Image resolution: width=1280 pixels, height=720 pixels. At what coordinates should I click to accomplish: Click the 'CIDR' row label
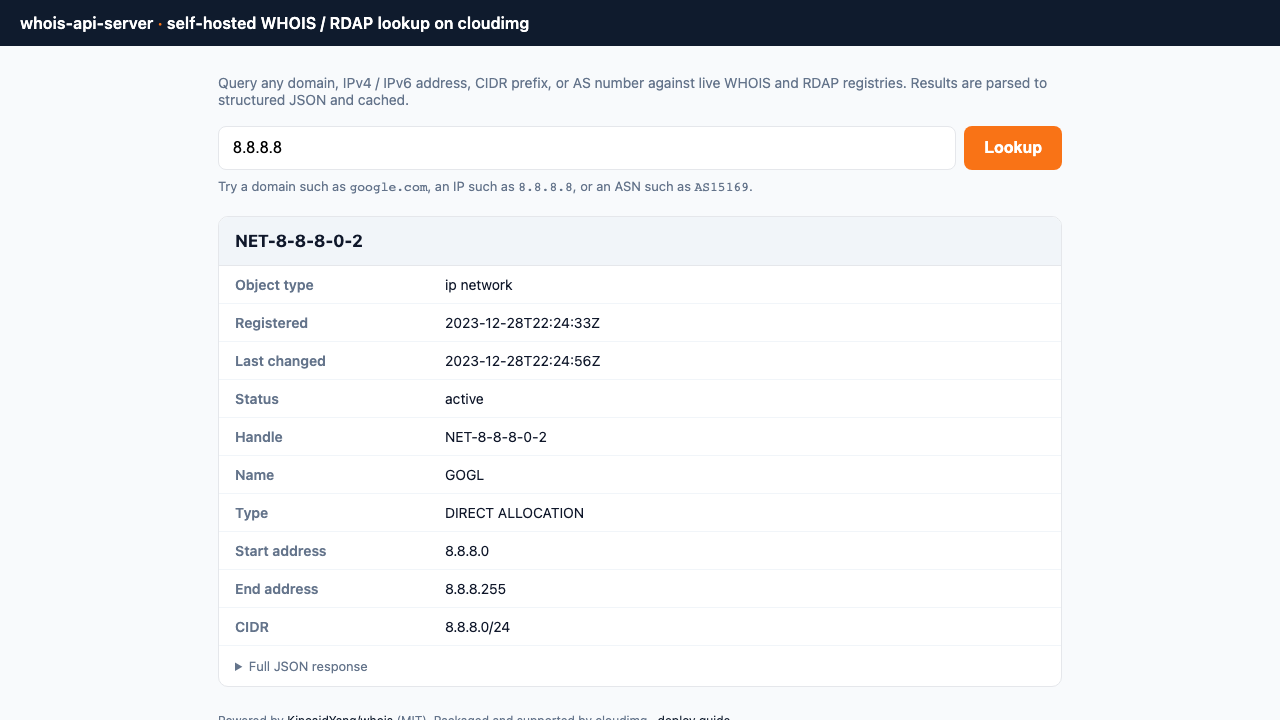point(252,627)
